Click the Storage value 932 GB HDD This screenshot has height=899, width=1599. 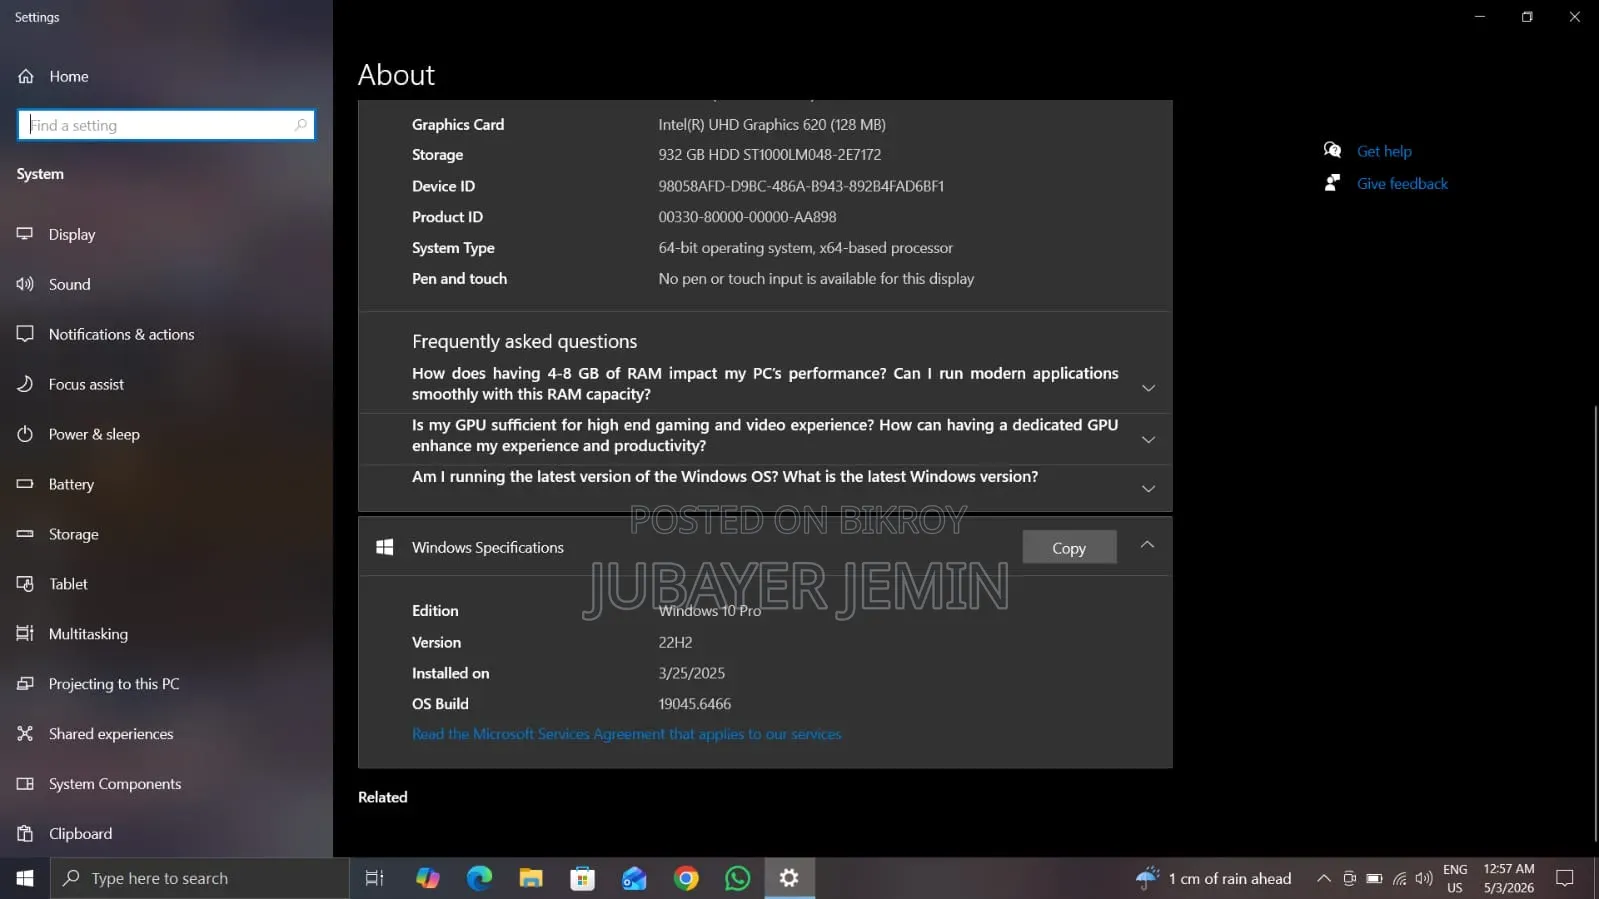point(770,155)
